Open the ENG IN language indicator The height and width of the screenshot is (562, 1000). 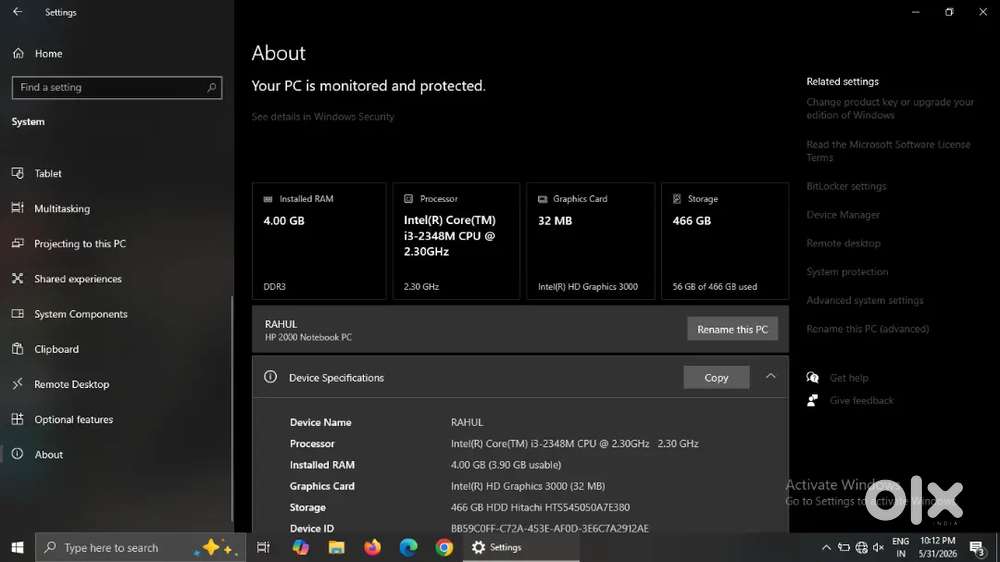tap(901, 547)
